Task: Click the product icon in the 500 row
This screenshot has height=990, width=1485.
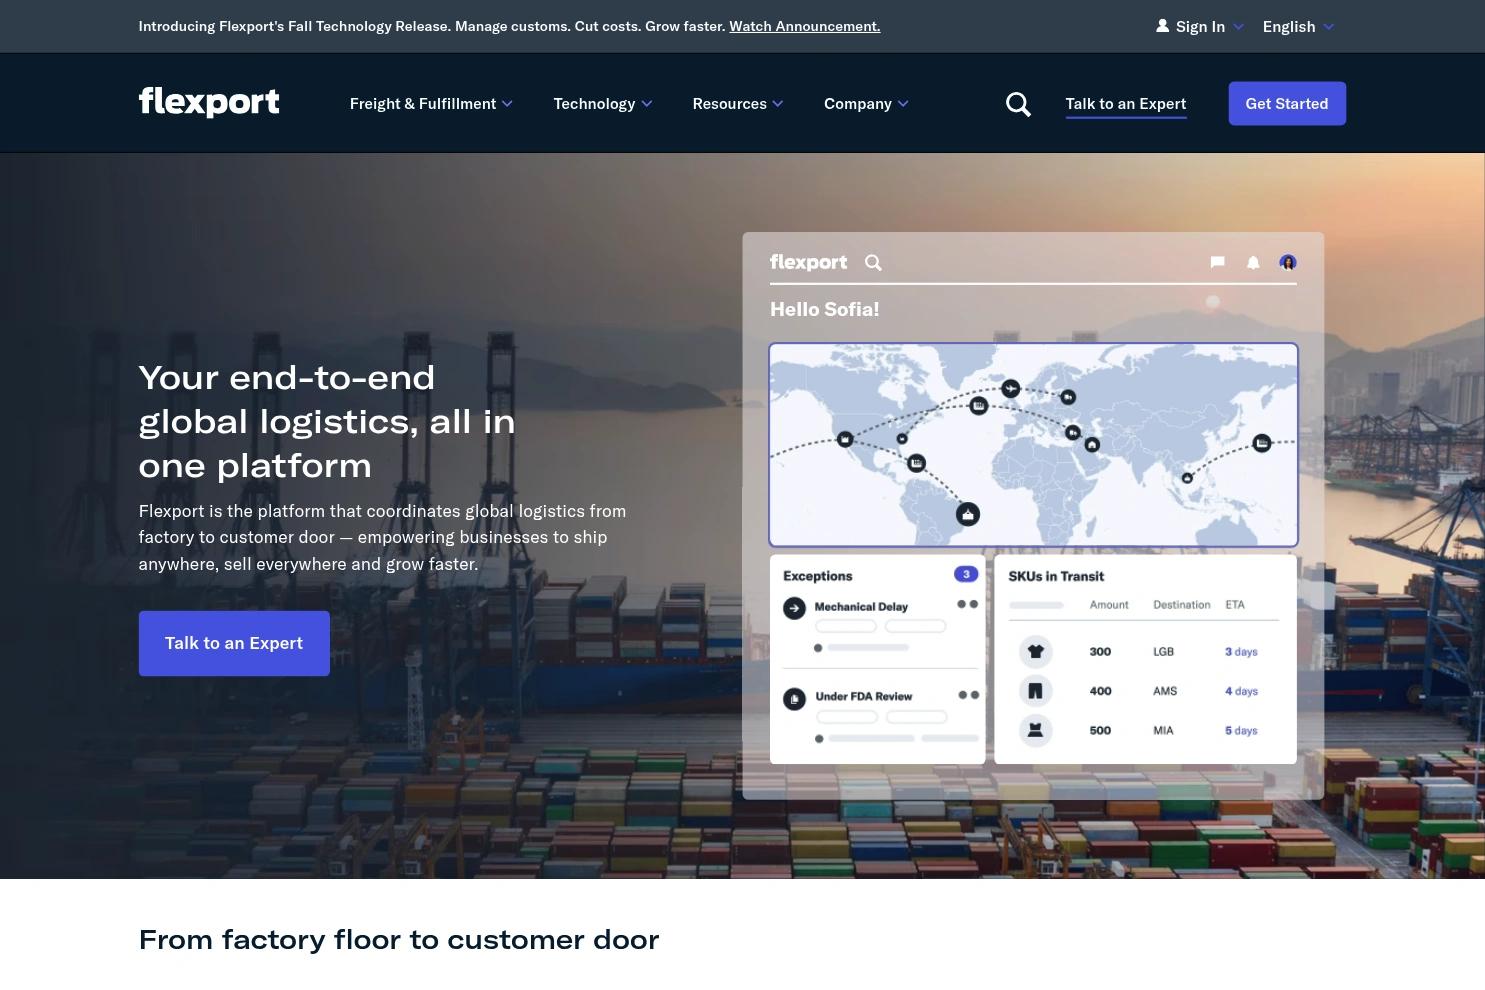Action: [x=1035, y=730]
